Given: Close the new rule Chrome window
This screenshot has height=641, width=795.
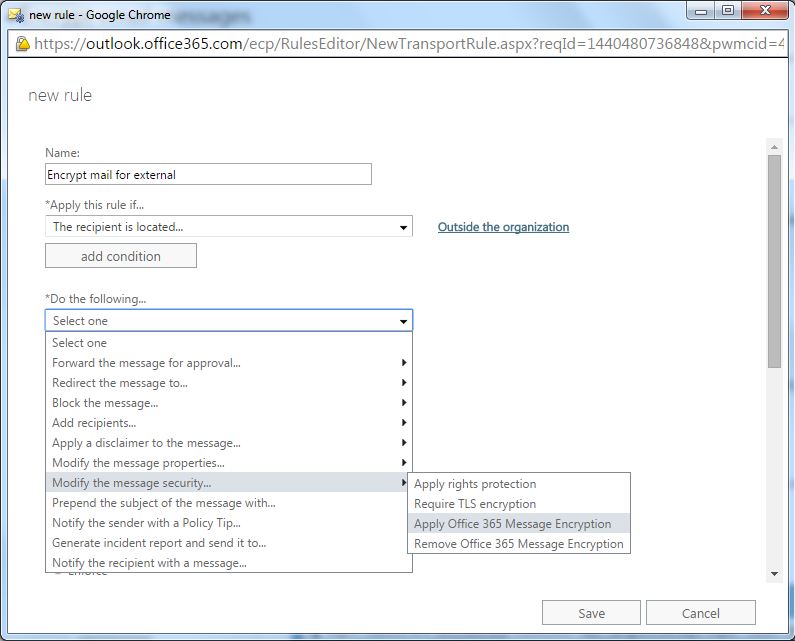Looking at the screenshot, I should (766, 11).
